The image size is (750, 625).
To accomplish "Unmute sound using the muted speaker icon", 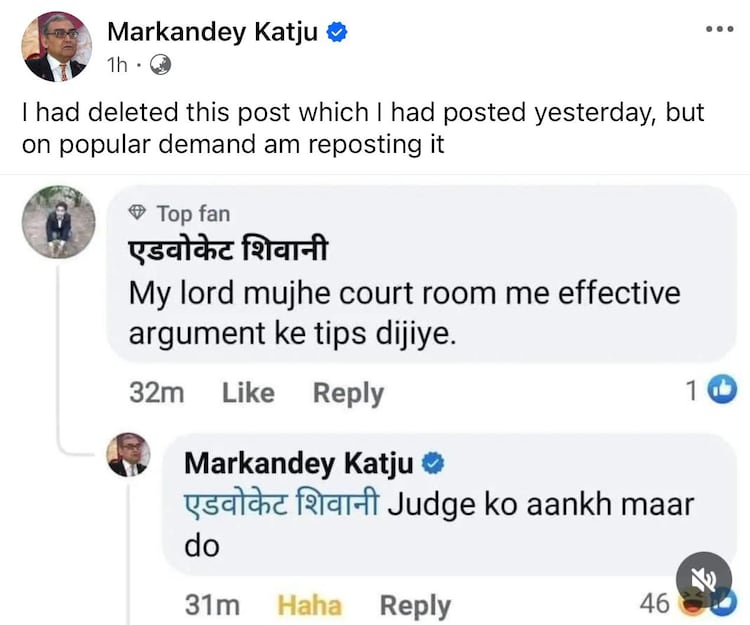I will click(704, 580).
